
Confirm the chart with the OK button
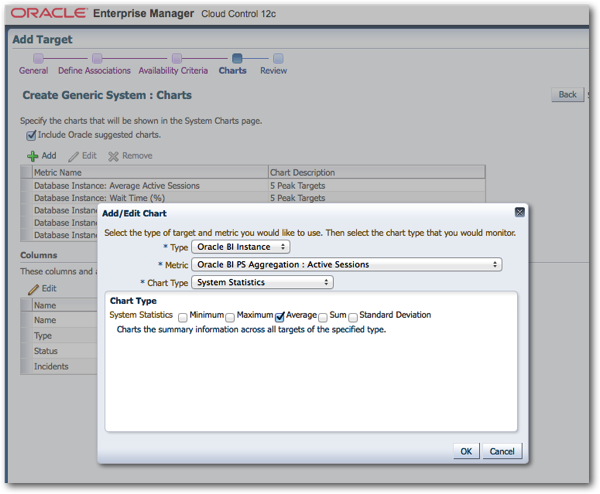coord(466,452)
